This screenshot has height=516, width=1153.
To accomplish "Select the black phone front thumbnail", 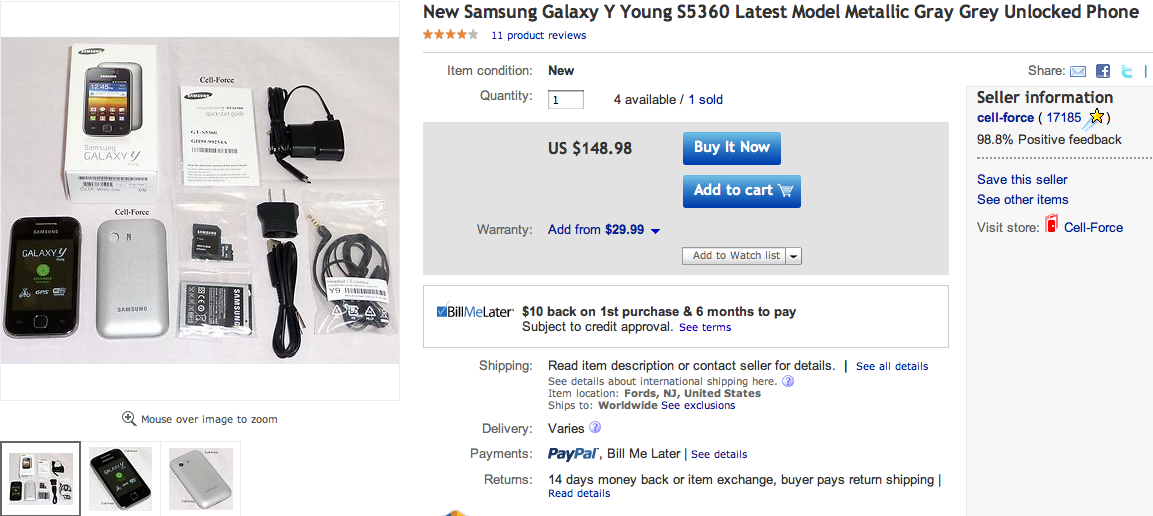I will 120,478.
